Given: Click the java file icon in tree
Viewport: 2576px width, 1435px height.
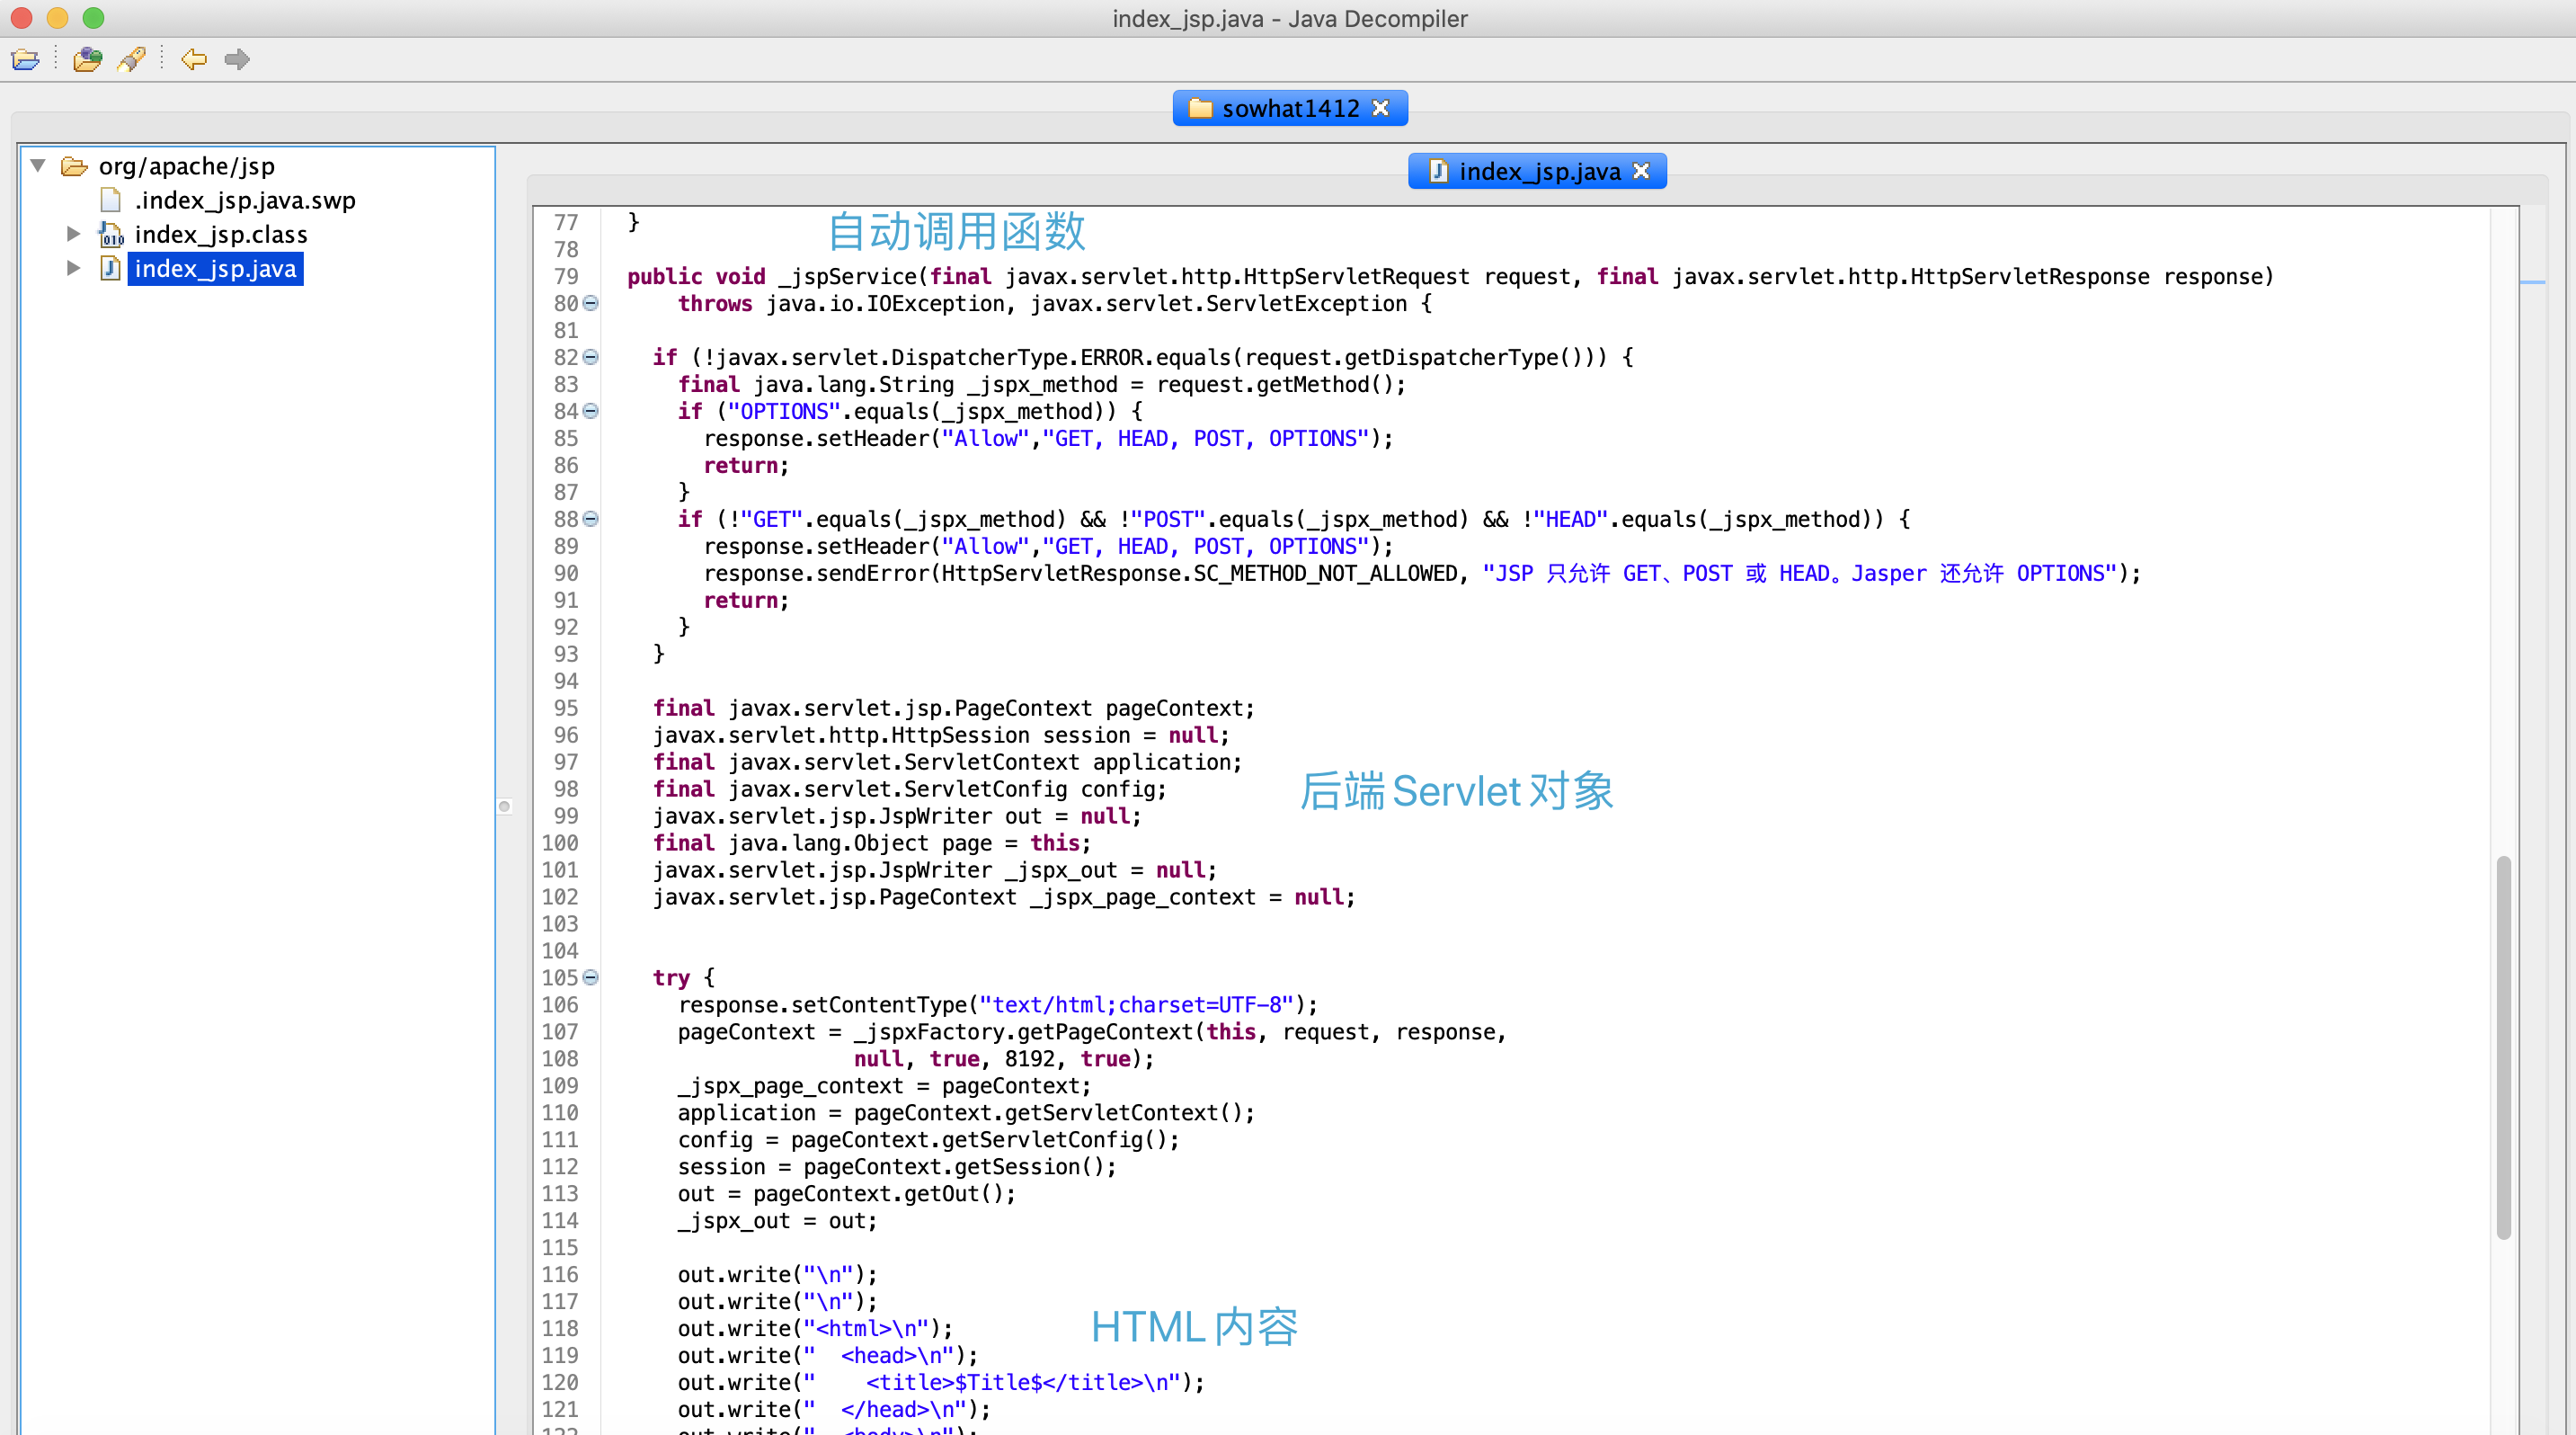Looking at the screenshot, I should (x=111, y=268).
